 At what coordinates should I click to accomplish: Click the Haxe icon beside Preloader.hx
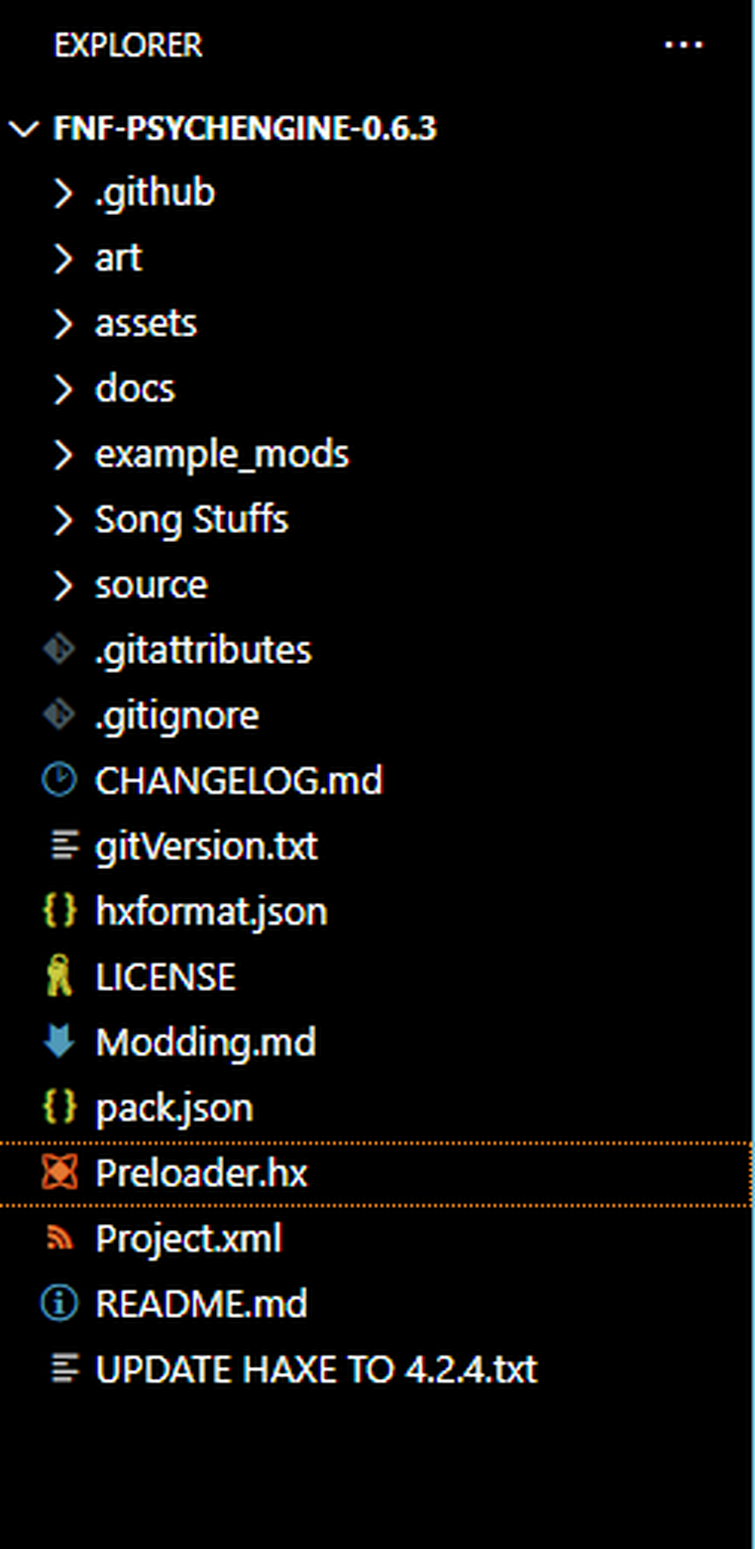coord(60,1172)
